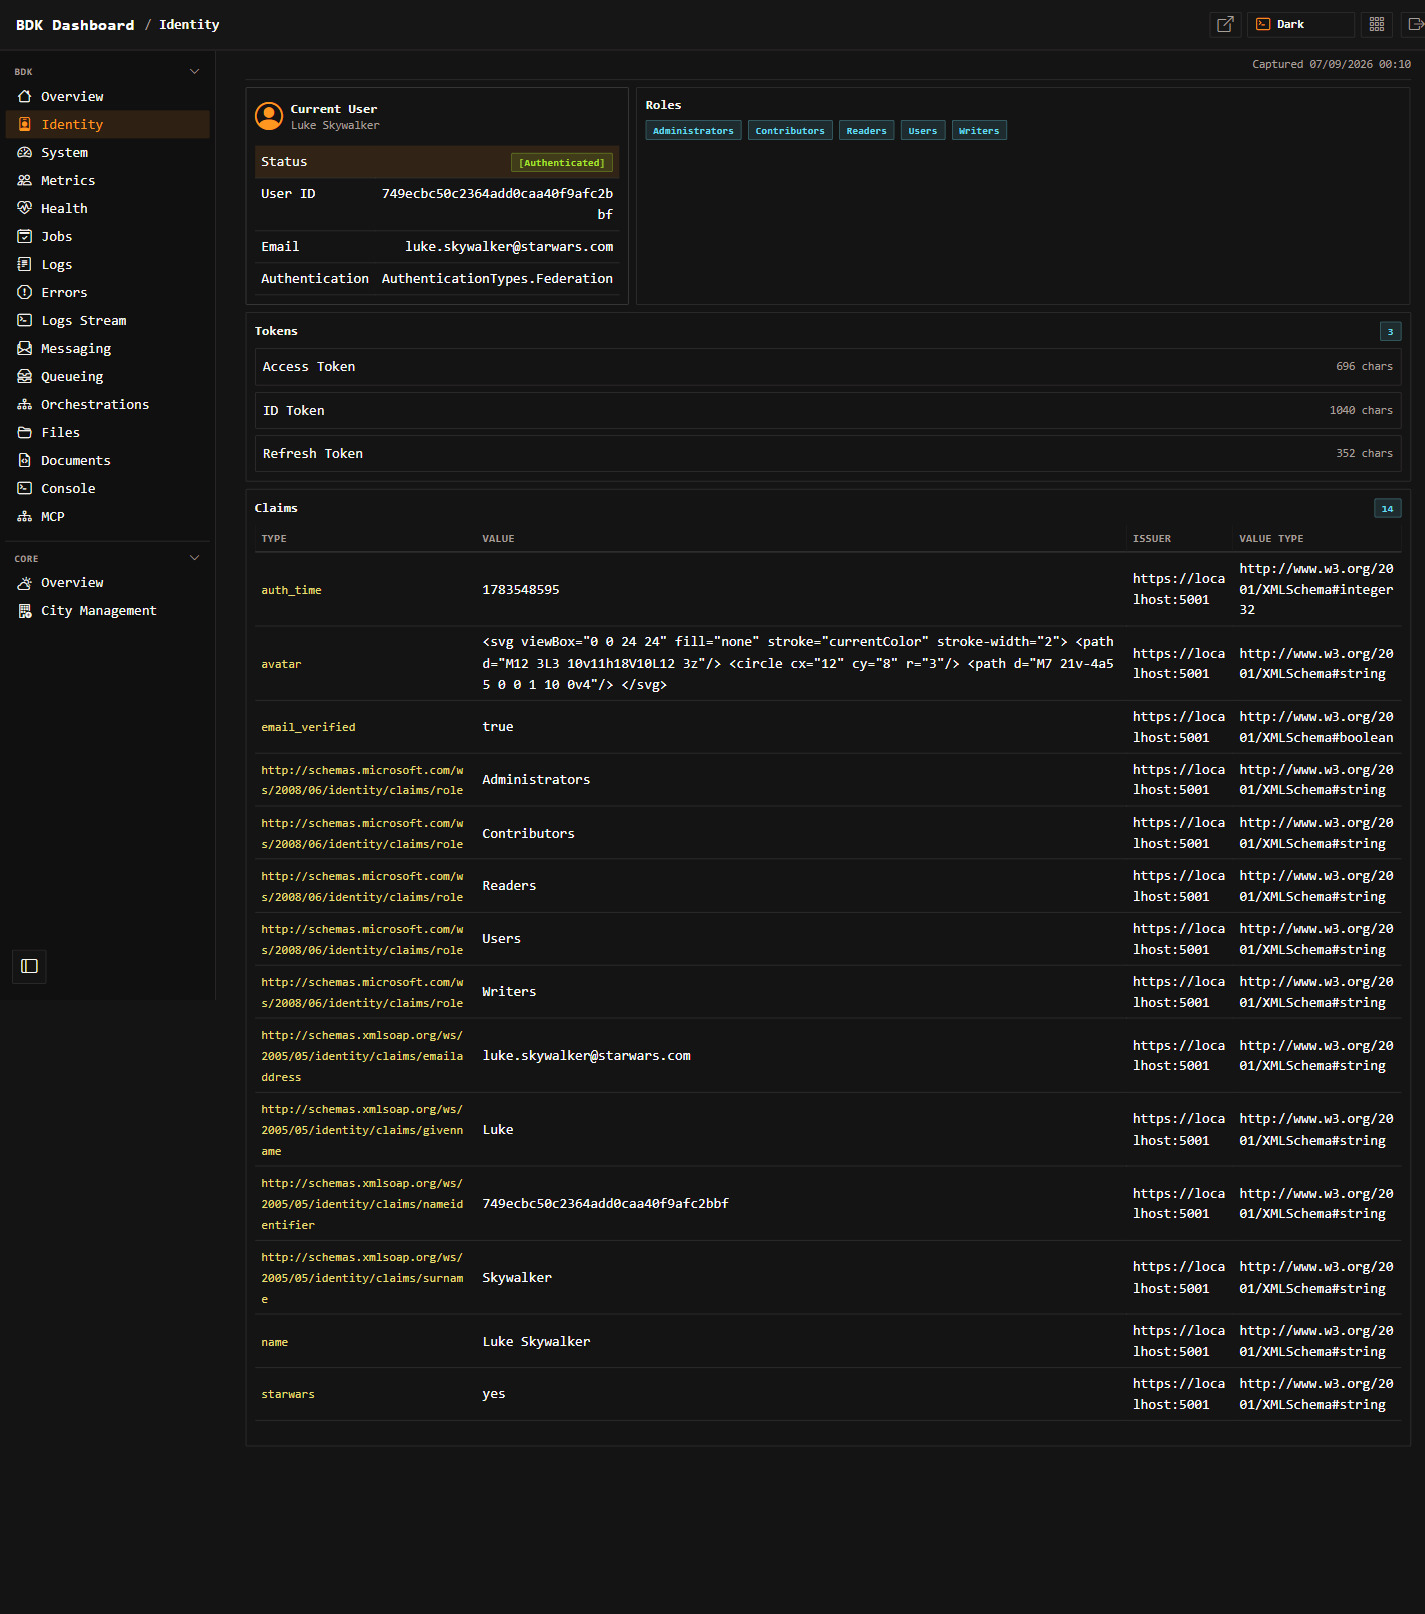Image resolution: width=1425 pixels, height=1614 pixels.
Task: Click the 1040 chars label
Action: [1361, 411]
